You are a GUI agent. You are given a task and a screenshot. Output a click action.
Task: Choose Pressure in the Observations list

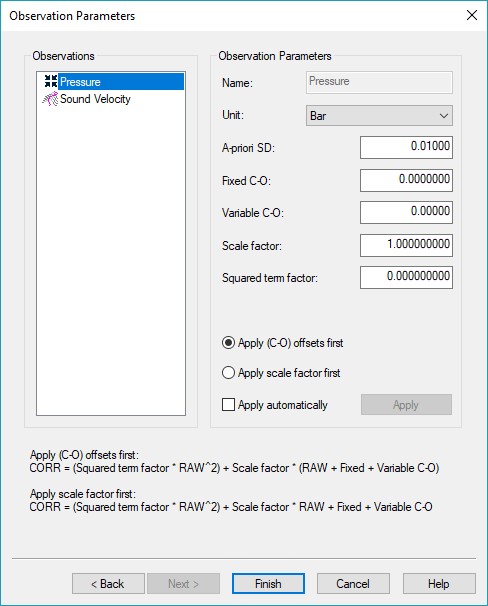80,82
